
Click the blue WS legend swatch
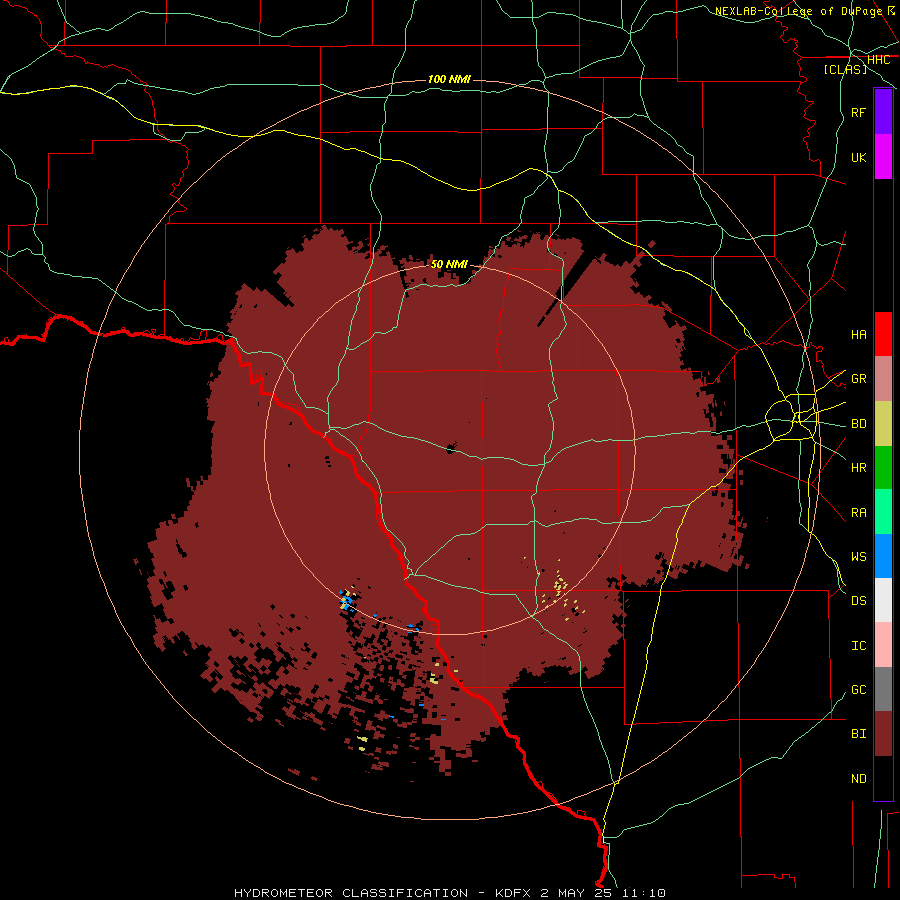click(883, 556)
